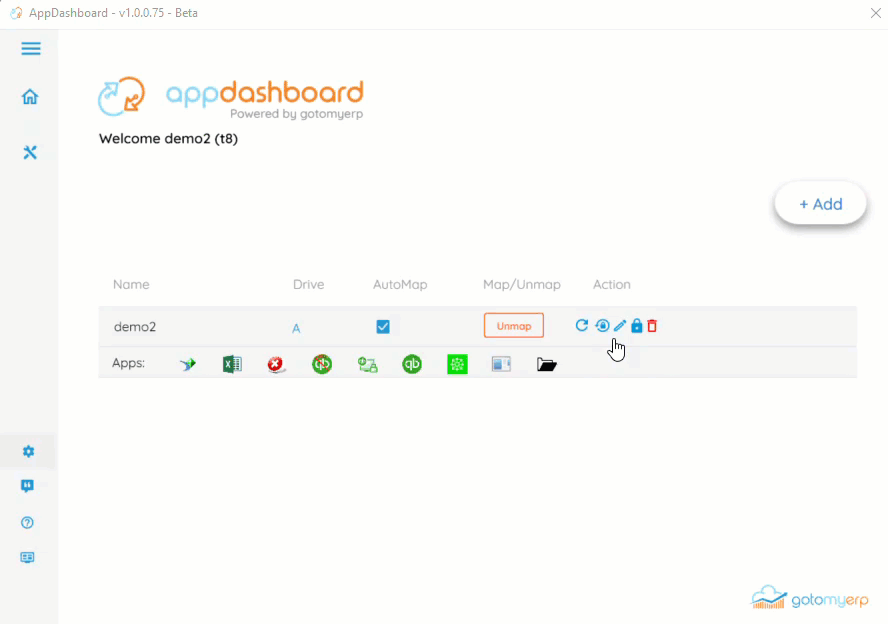Screen dimensions: 888x624
Task: Click drive letter A for demo2
Action: [x=296, y=328]
